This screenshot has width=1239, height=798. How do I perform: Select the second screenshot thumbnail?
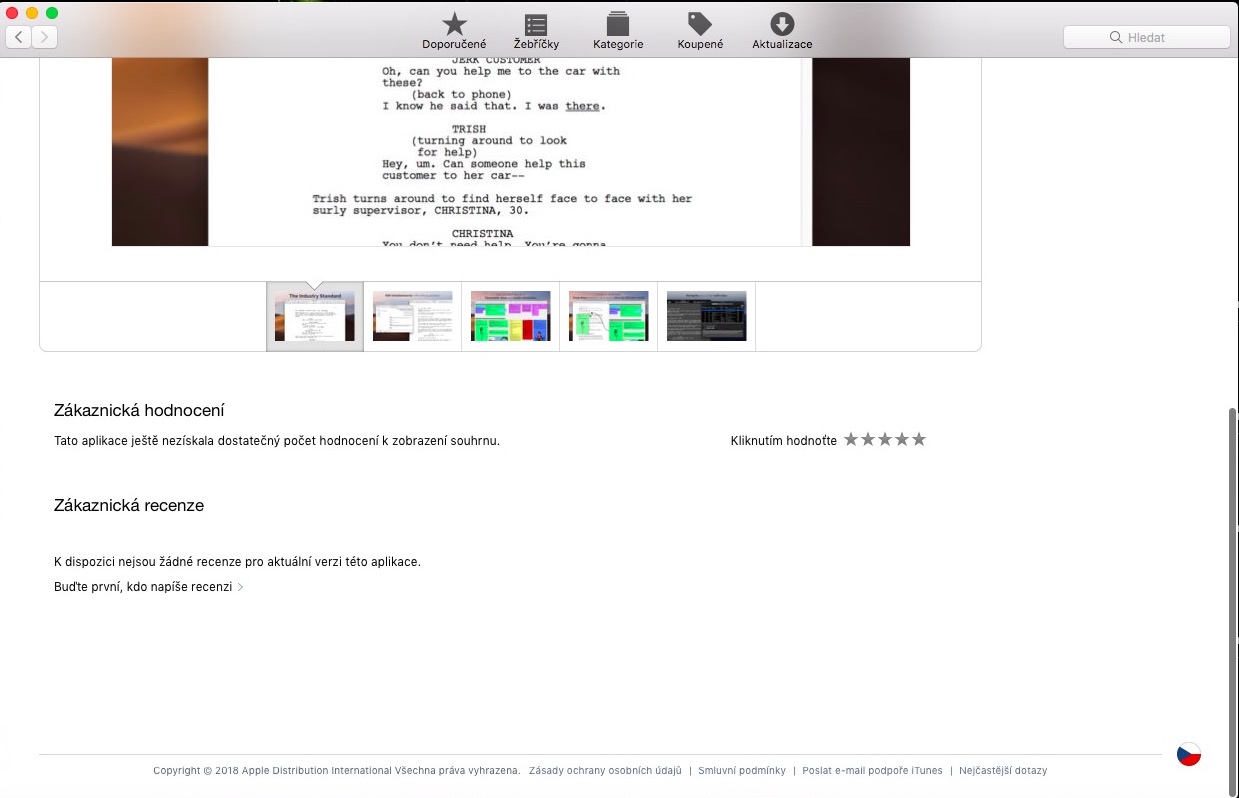[x=412, y=315]
